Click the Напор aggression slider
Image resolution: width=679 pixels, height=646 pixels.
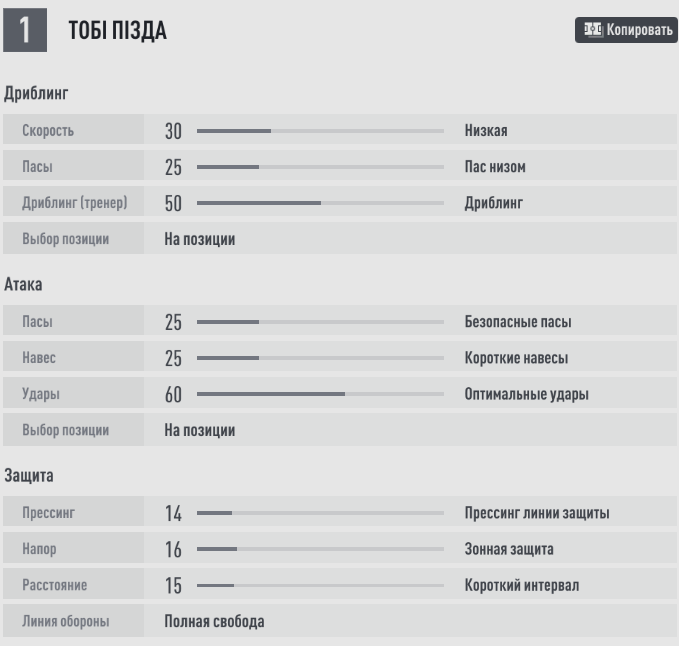pyautogui.click(x=320, y=549)
